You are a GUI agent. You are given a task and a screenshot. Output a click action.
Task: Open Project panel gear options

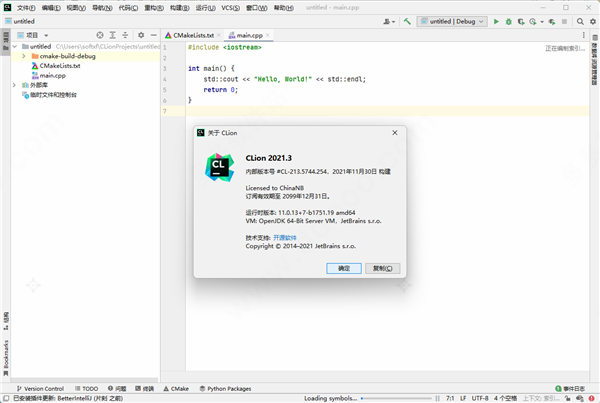coord(141,35)
